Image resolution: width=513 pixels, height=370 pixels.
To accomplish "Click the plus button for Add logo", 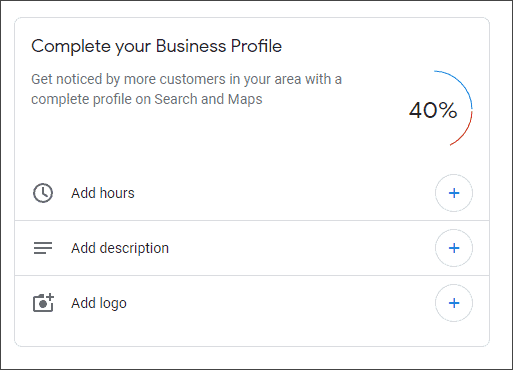I will pyautogui.click(x=454, y=303).
